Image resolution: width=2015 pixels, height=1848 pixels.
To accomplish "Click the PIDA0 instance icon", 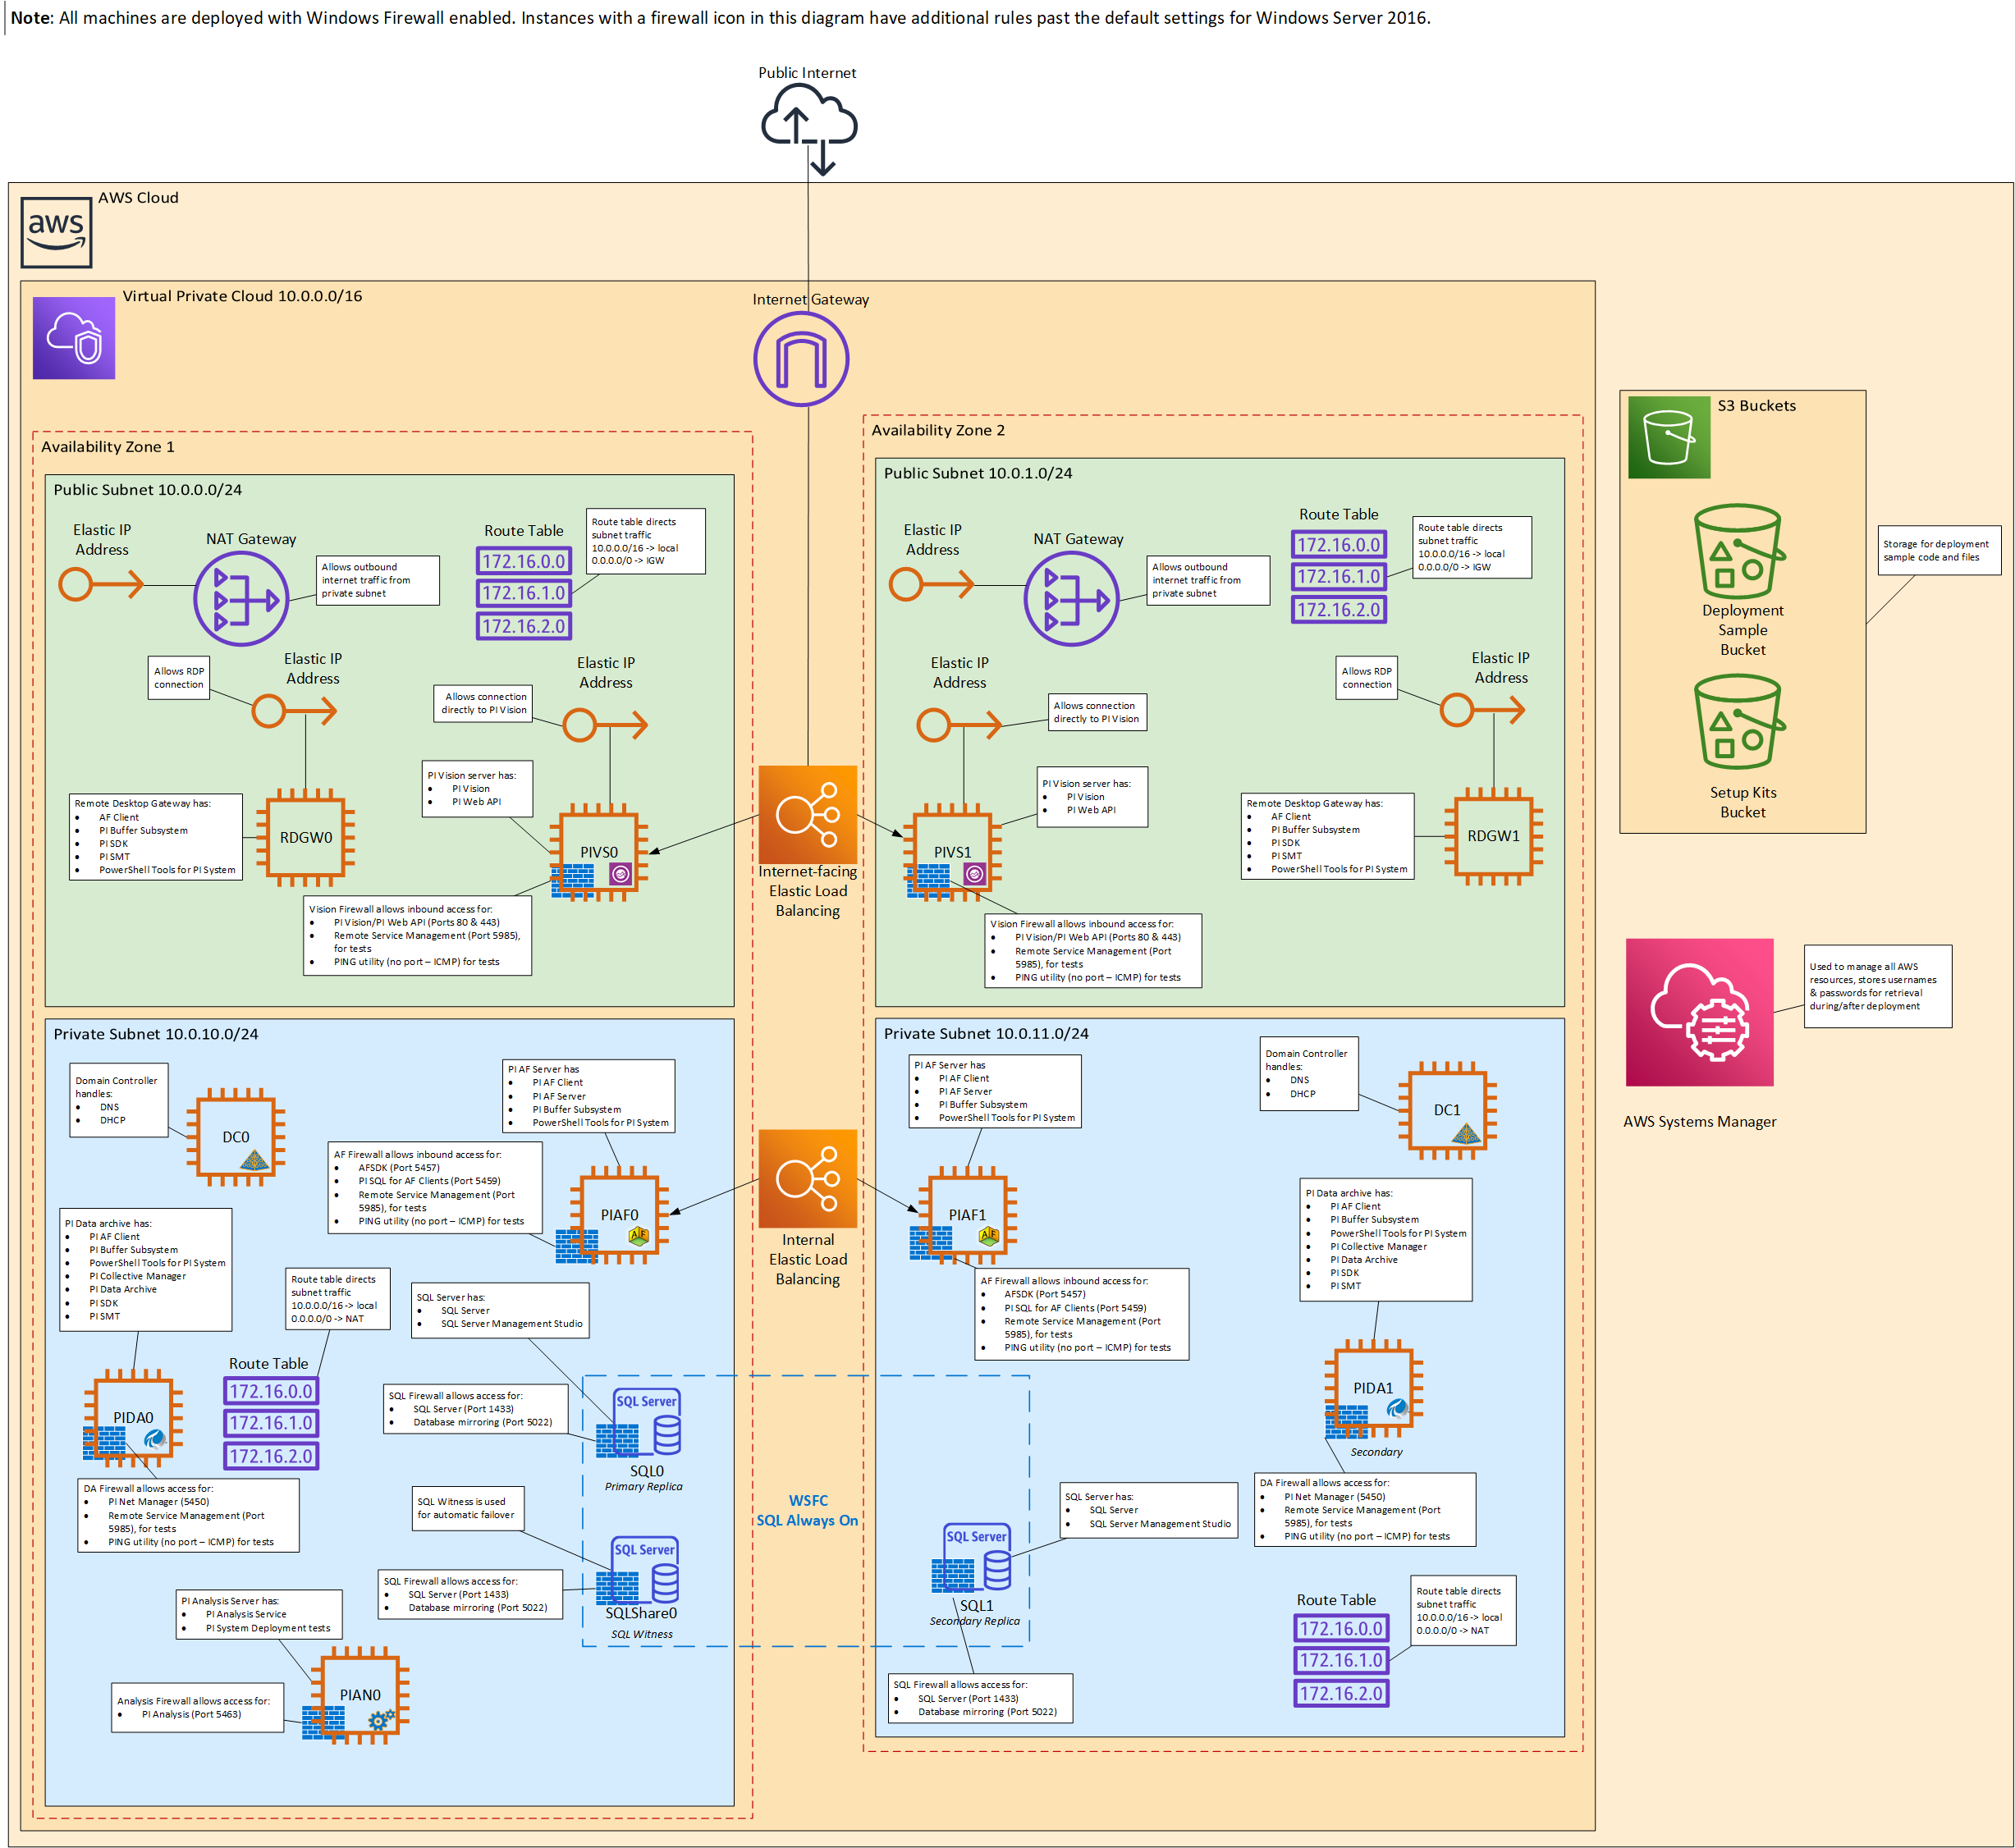I will pyautogui.click(x=133, y=1418).
